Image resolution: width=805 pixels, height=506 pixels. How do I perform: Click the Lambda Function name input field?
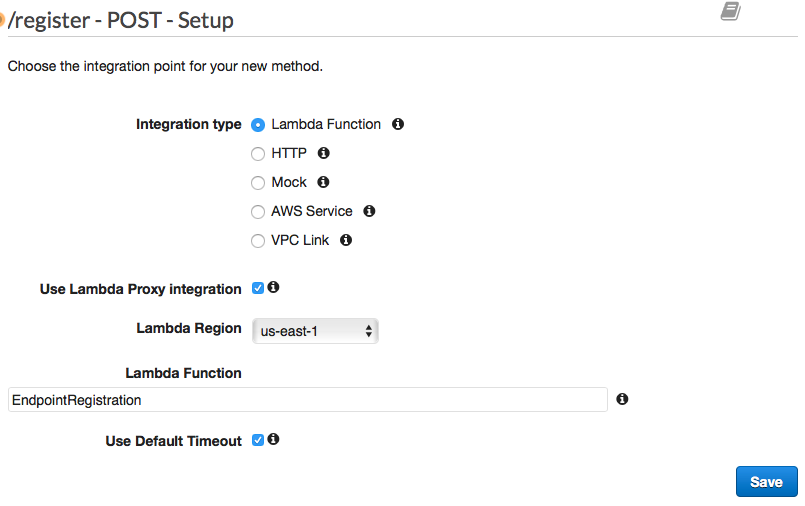(x=307, y=400)
